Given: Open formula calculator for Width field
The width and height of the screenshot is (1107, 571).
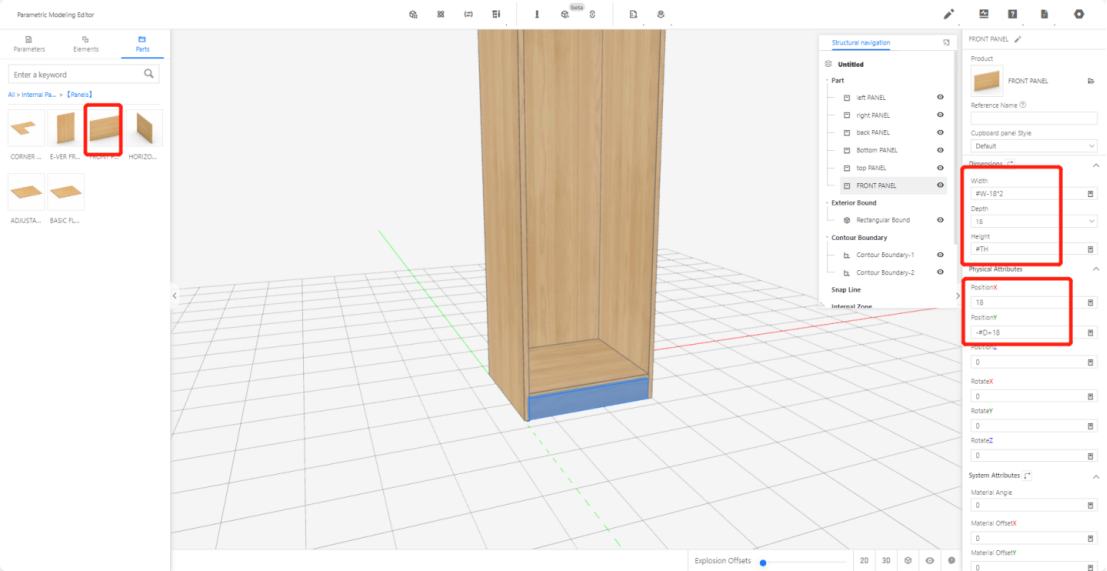Looking at the screenshot, I should tap(1090, 194).
